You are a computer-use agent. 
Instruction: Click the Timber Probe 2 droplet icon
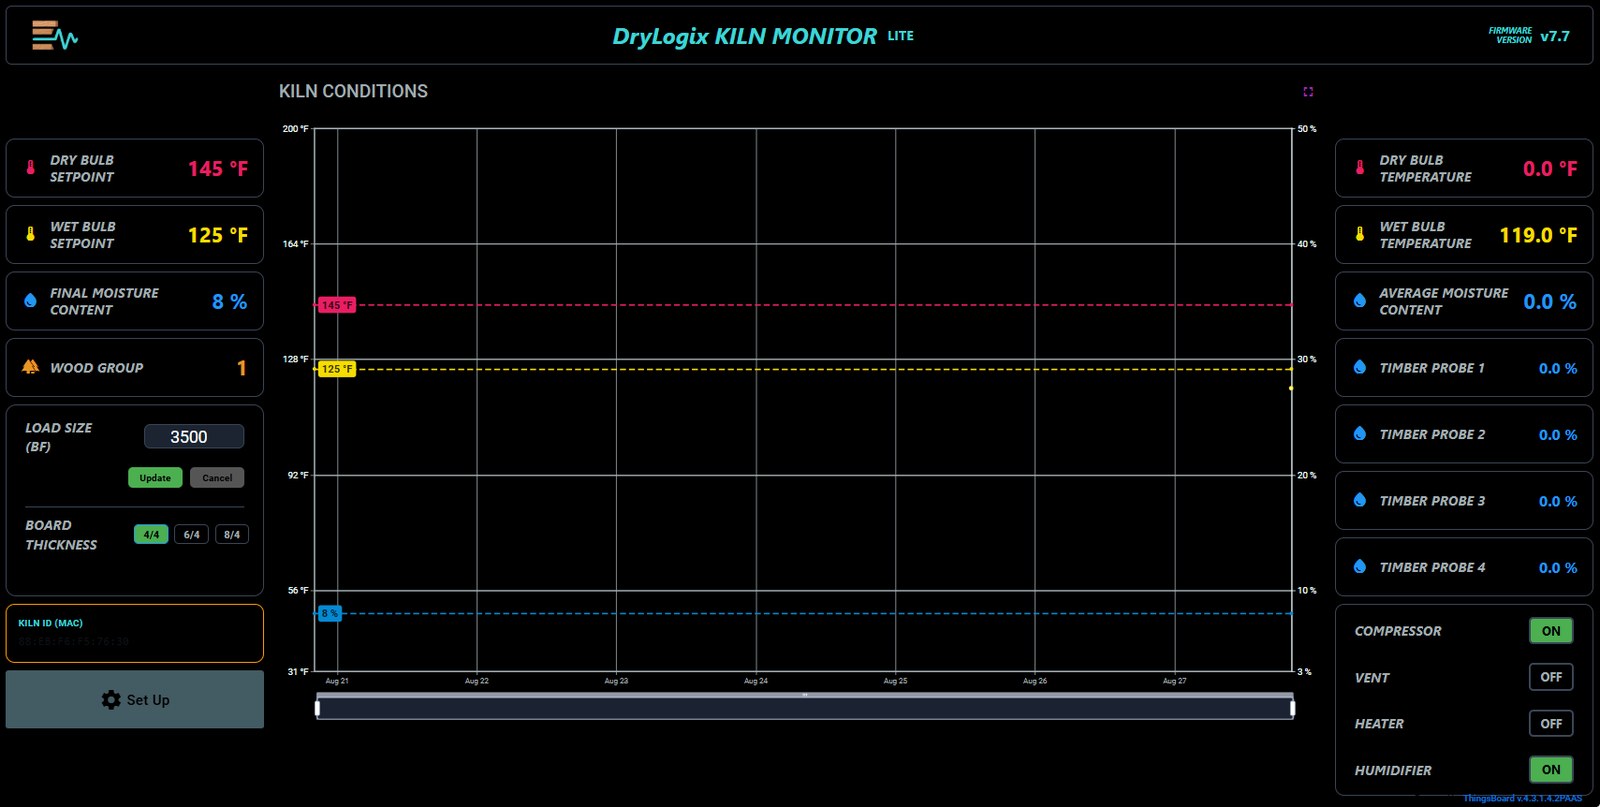pyautogui.click(x=1359, y=433)
